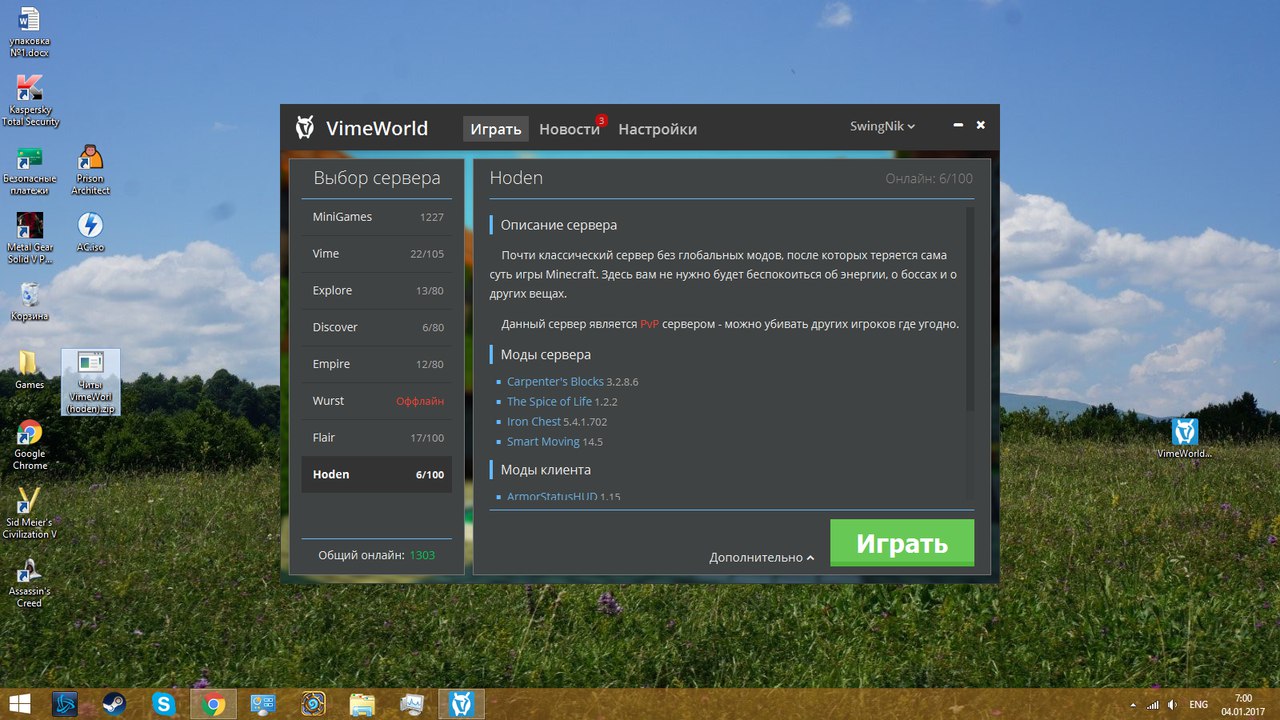The width and height of the screenshot is (1280, 720).
Task: Open the performance monitor taskbar icon
Action: (x=412, y=704)
